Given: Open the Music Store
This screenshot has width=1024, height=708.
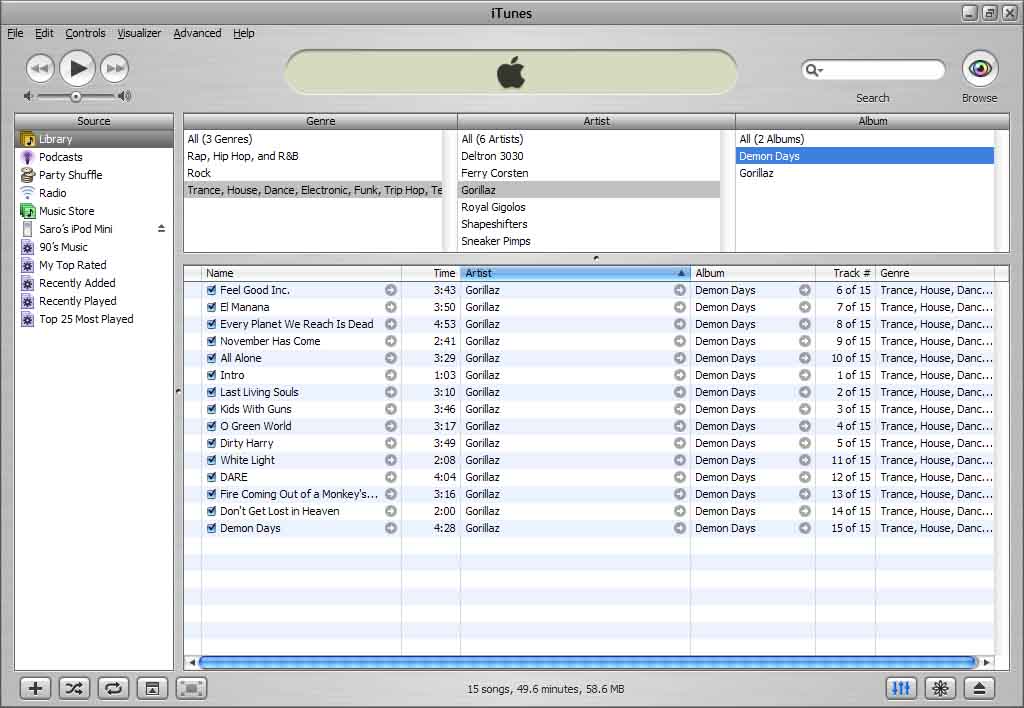Looking at the screenshot, I should [x=67, y=211].
